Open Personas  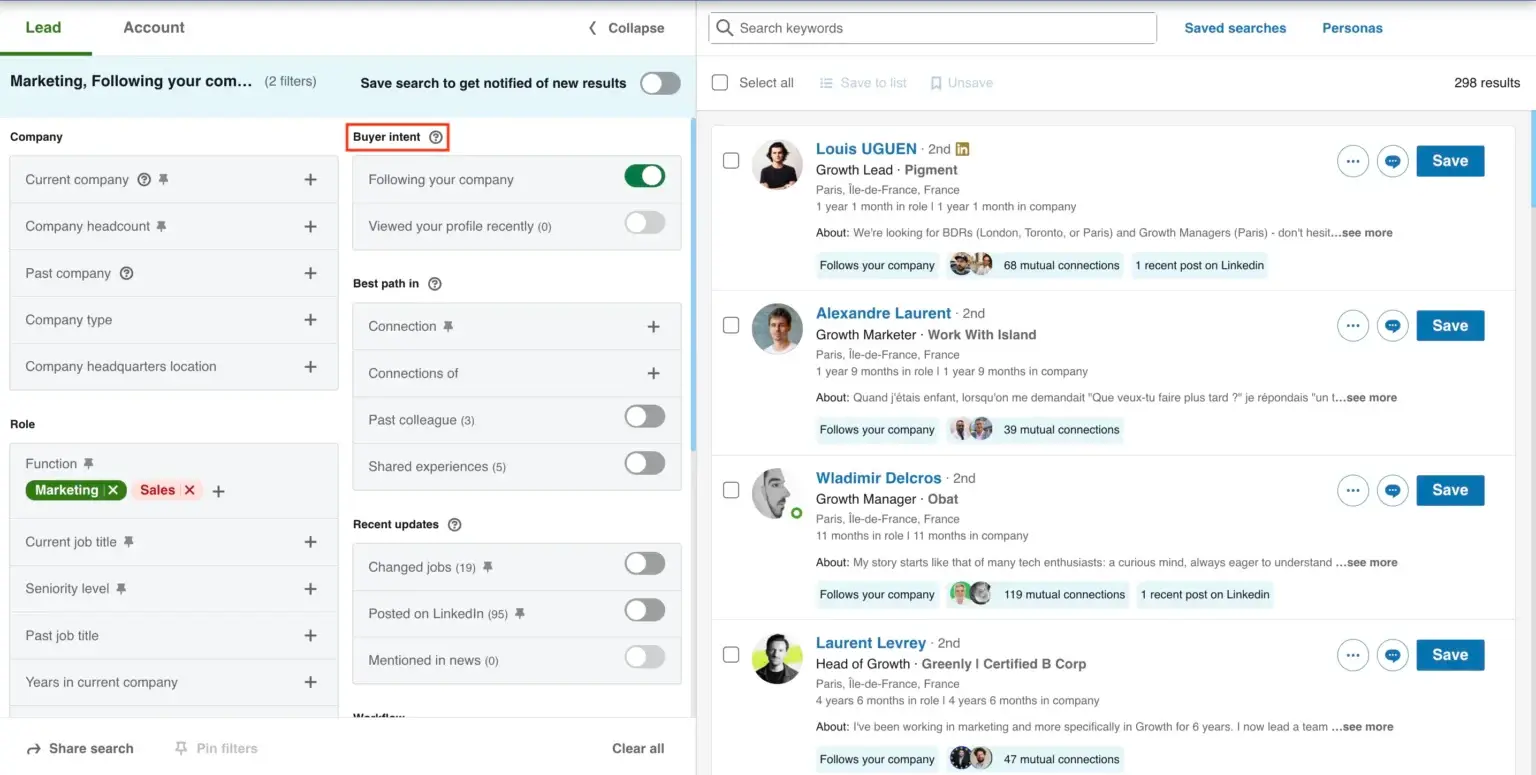[1352, 28]
